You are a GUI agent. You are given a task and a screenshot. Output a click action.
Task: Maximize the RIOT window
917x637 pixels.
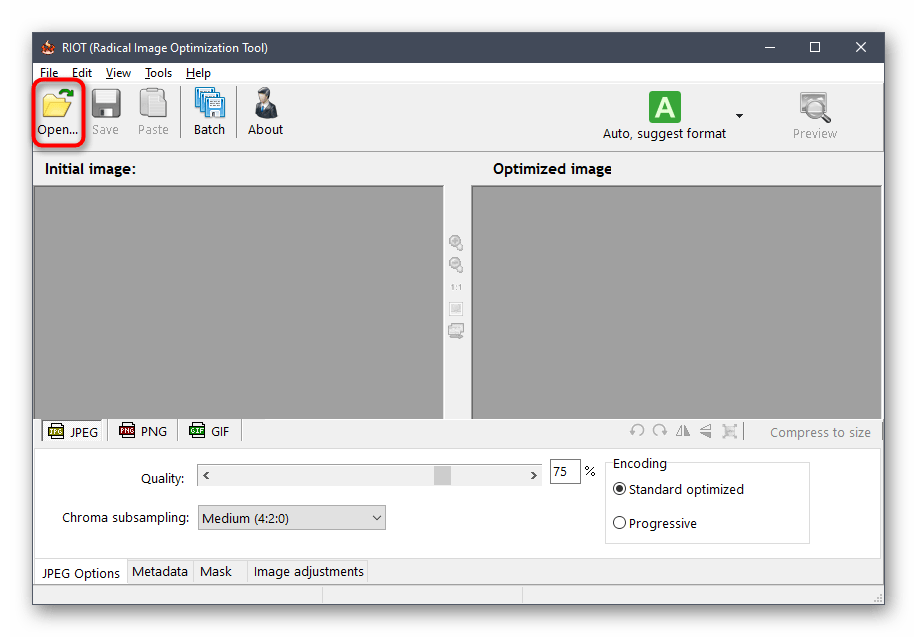(x=815, y=47)
